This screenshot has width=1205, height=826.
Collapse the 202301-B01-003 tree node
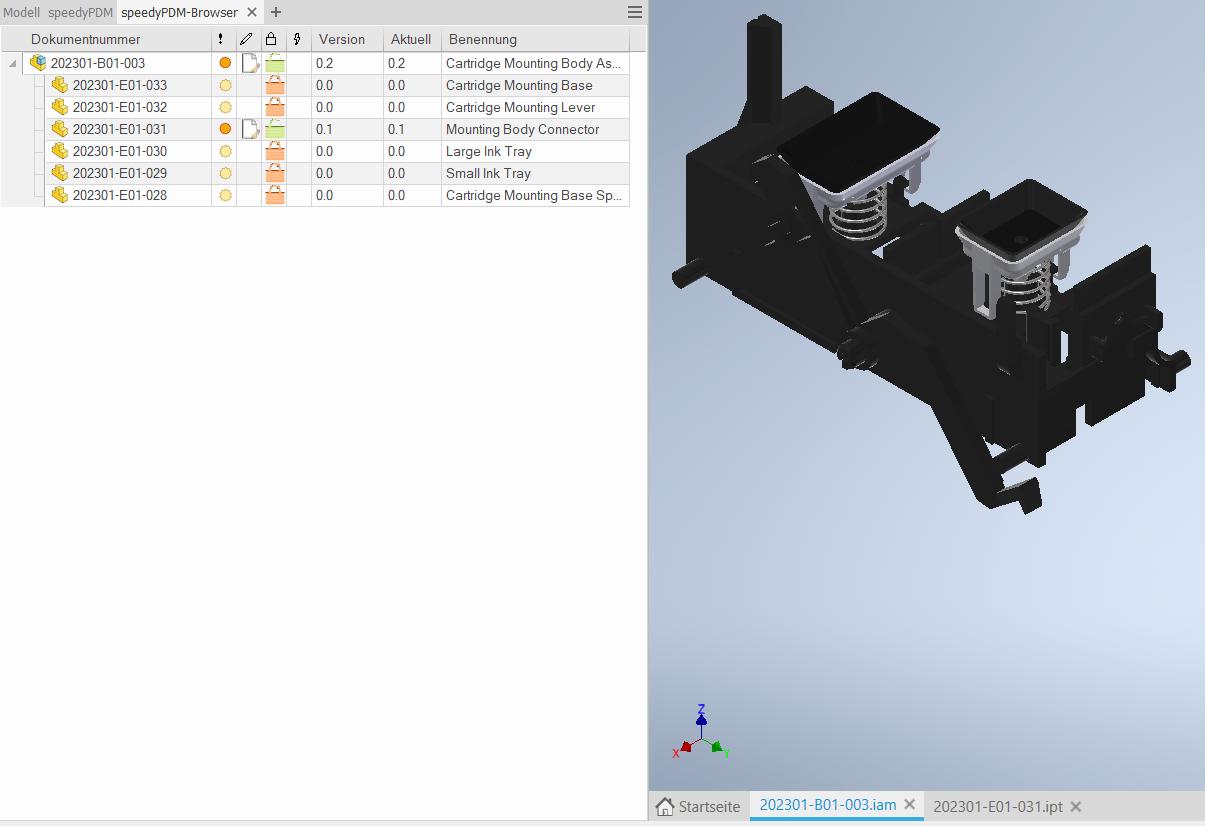point(13,63)
